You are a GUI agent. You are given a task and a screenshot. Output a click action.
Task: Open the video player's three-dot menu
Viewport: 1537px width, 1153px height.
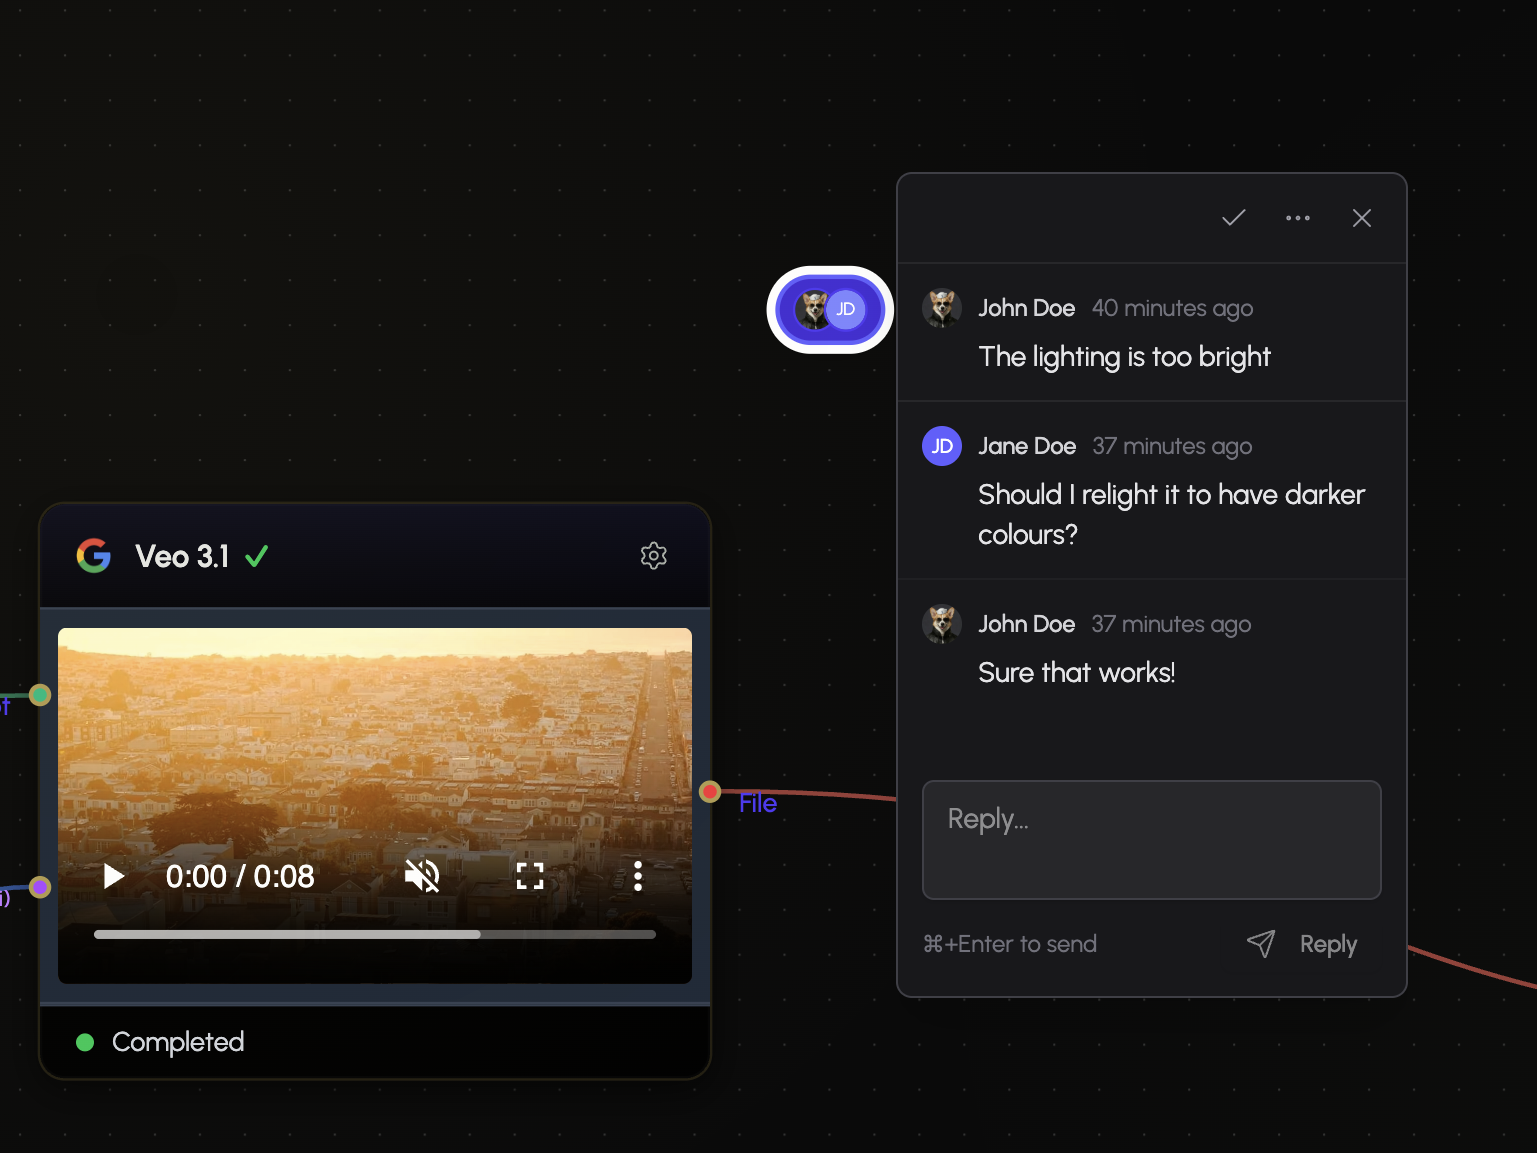click(637, 877)
